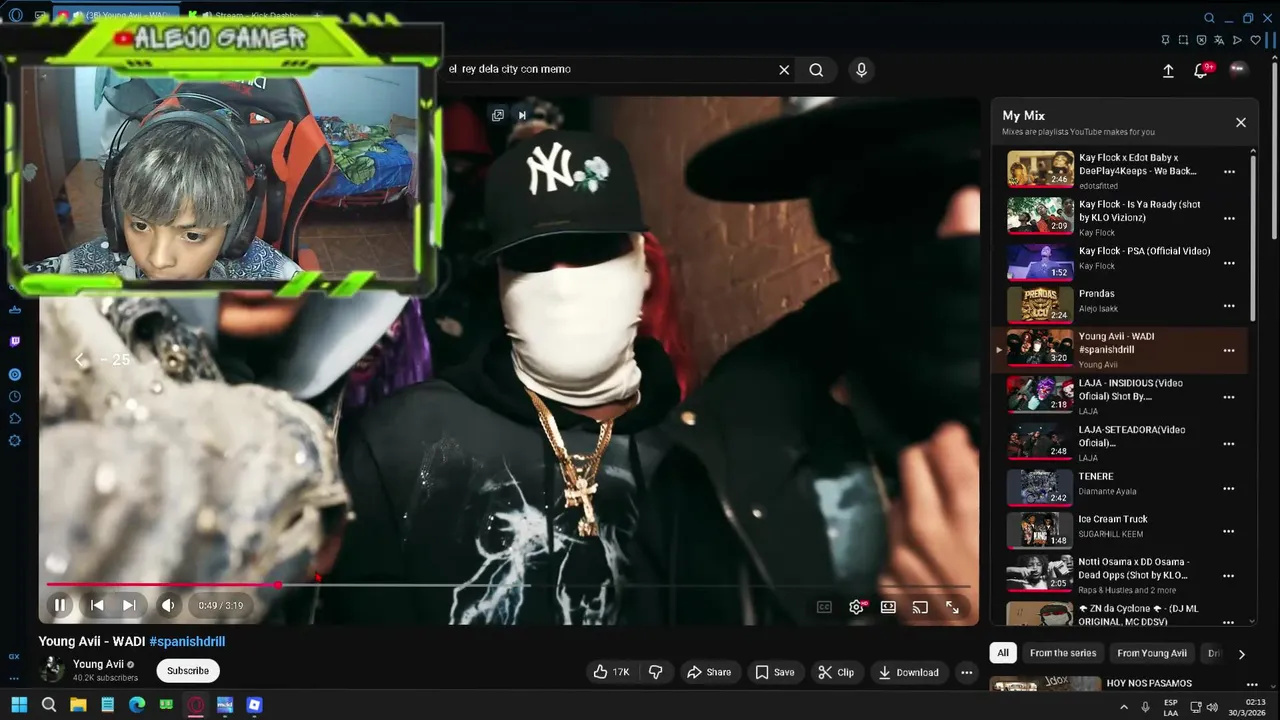Dislike the video thumbs-down

[656, 672]
